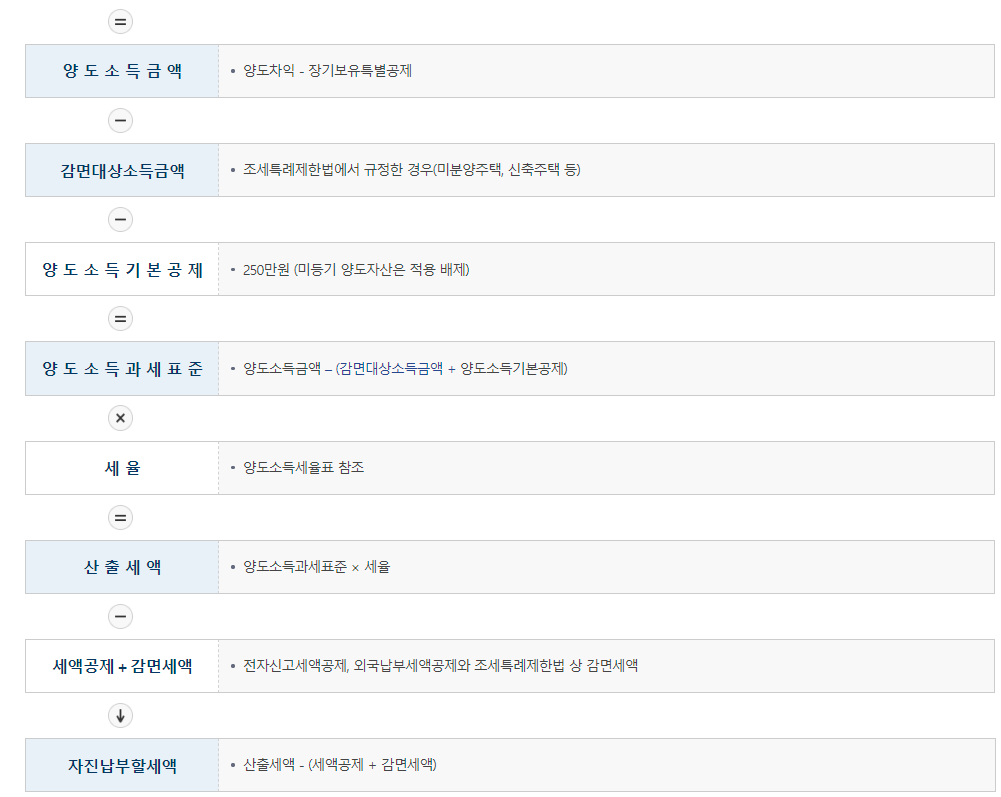This screenshot has height=797, width=1001.
Task: Click the minus icon above 양도소득기본공제
Action: (x=120, y=219)
